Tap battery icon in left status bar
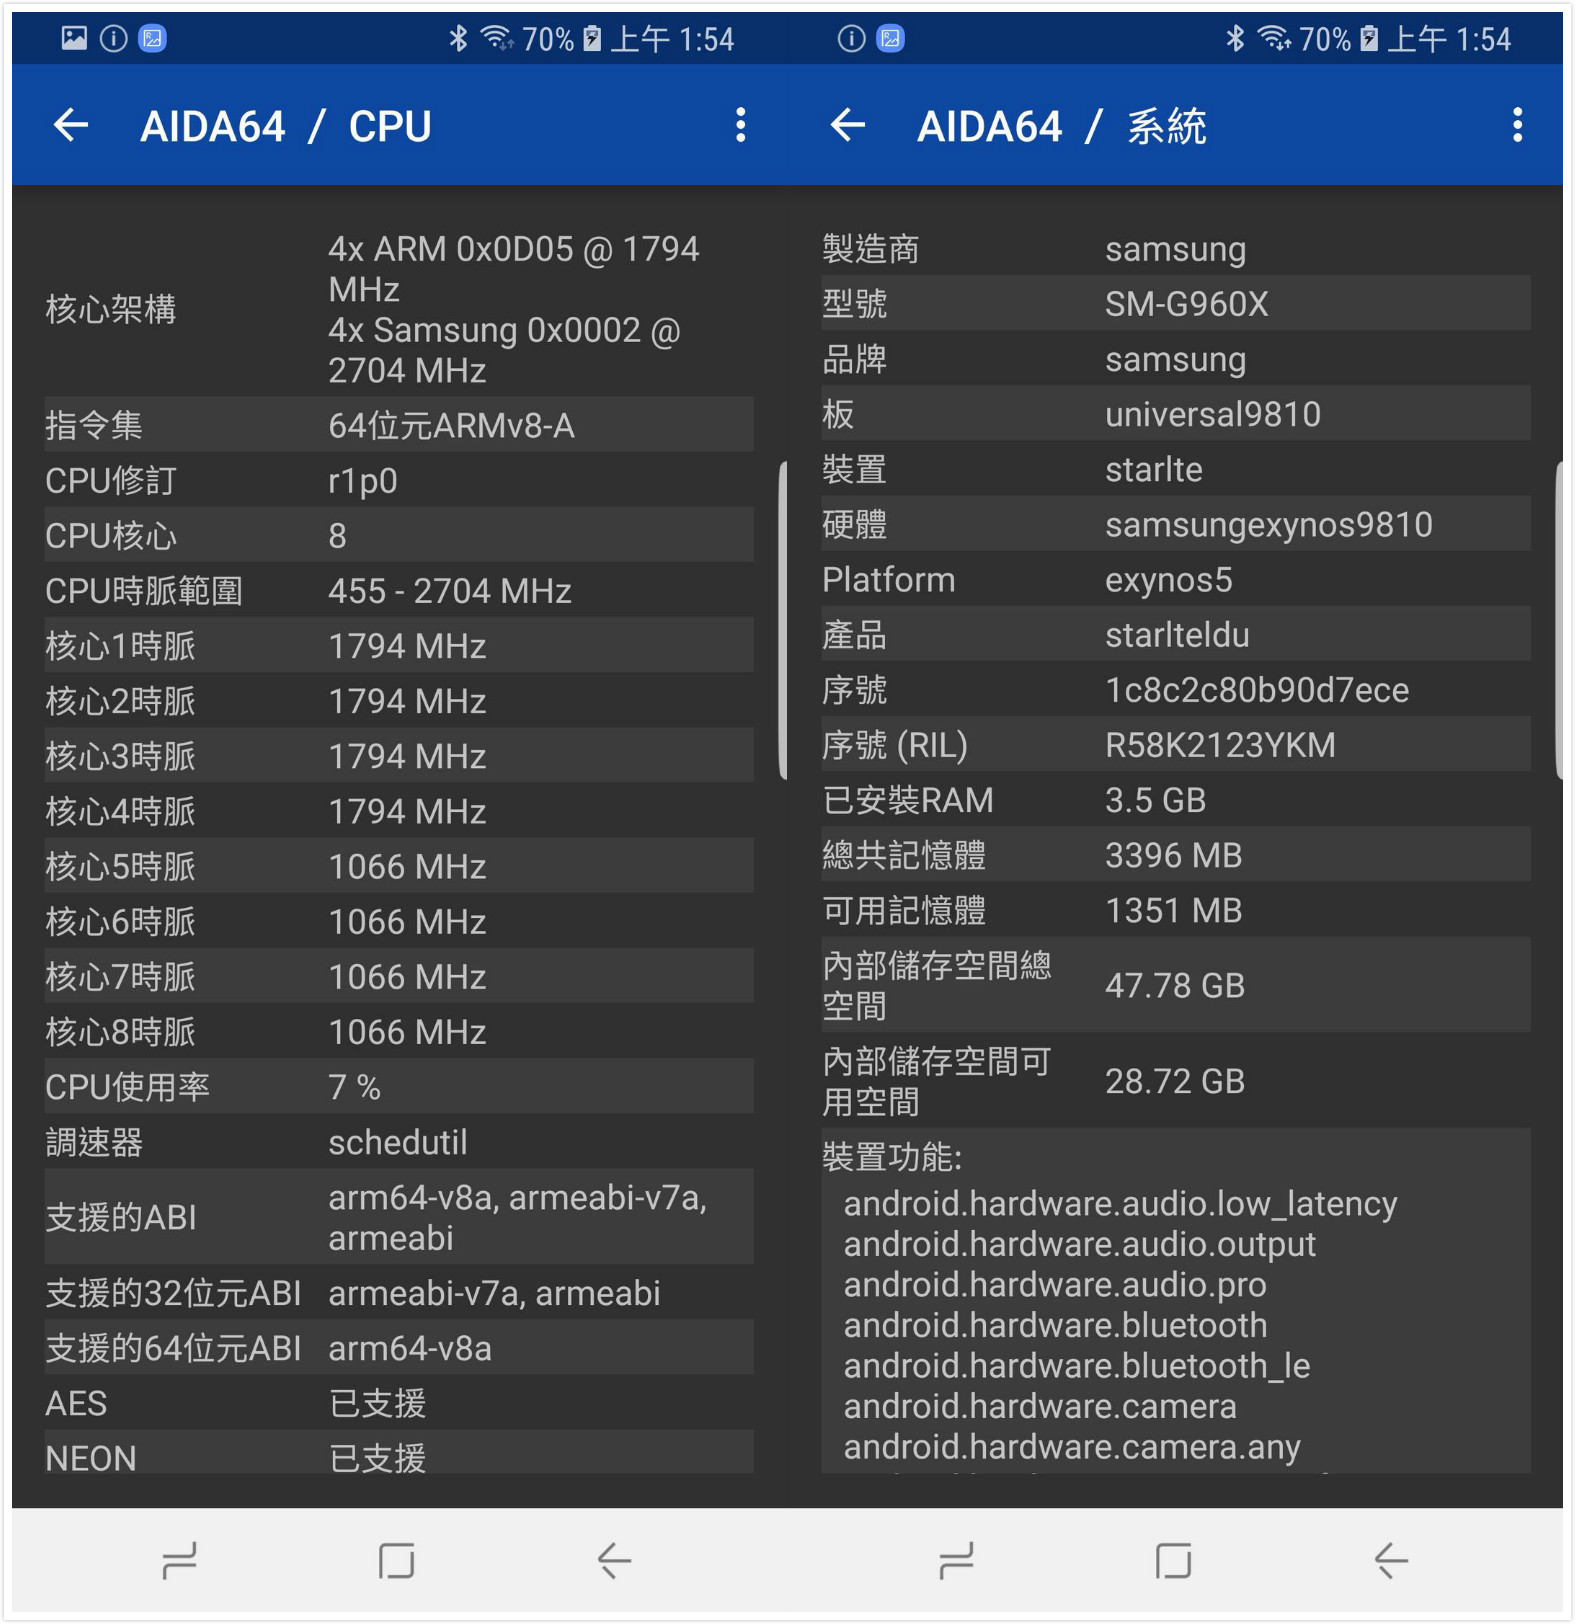Viewport: 1576px width, 1624px height. pyautogui.click(x=592, y=39)
